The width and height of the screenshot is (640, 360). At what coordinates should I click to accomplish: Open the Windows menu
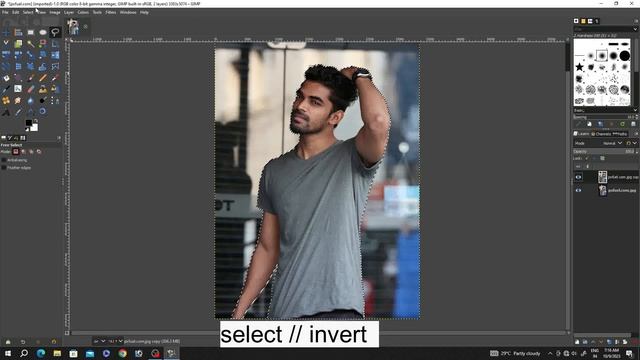[x=128, y=12]
